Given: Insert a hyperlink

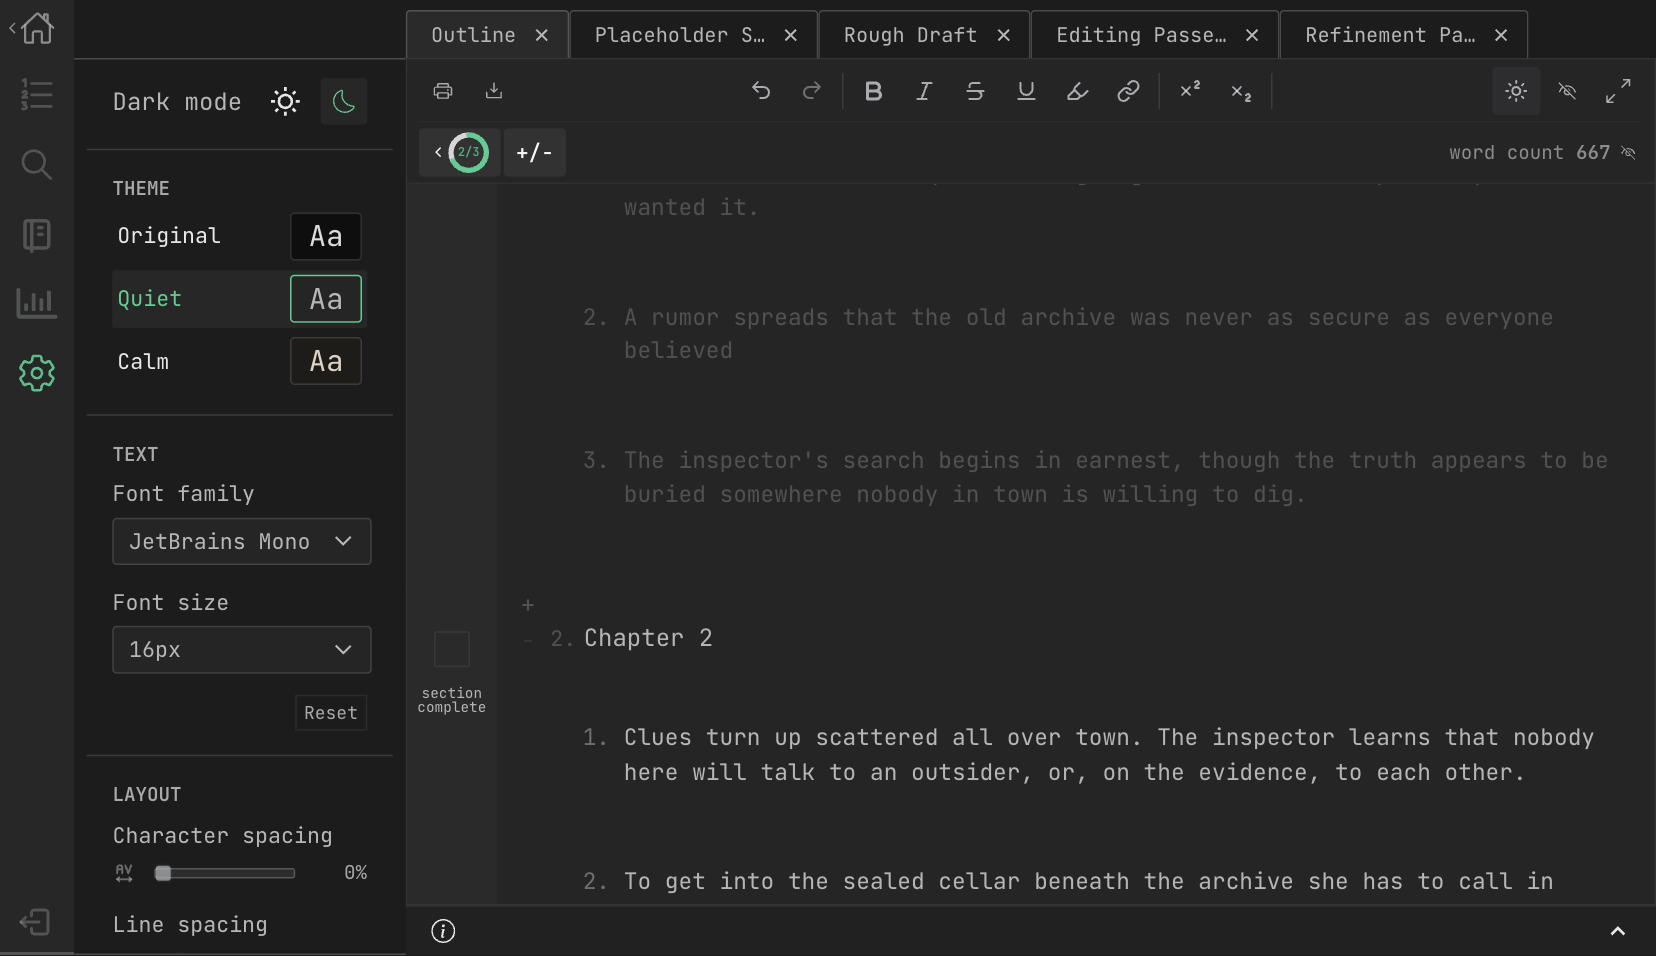Looking at the screenshot, I should 1128,91.
